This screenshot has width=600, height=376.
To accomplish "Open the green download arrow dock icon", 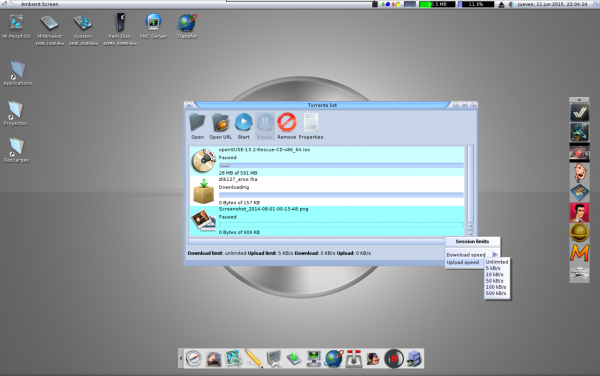I will click(293, 359).
